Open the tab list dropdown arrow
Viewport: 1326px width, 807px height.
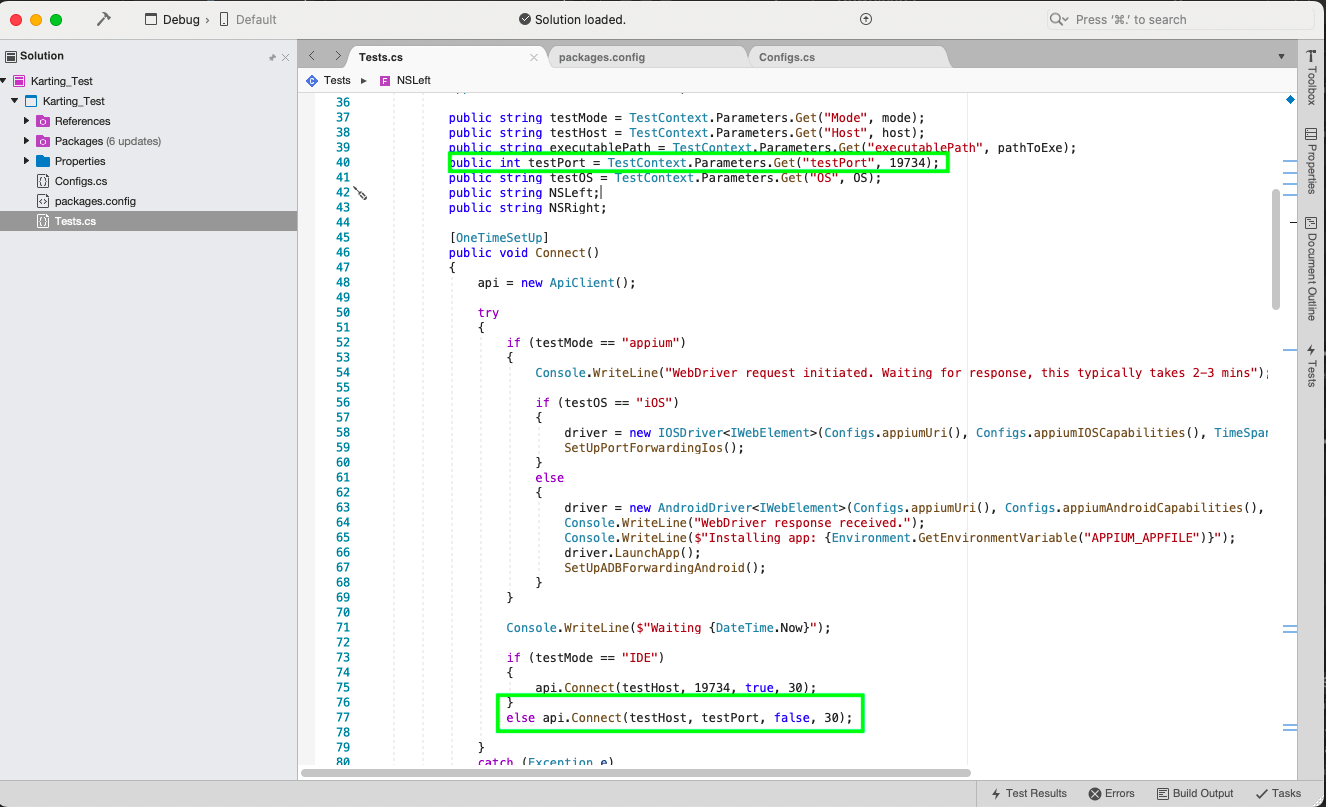[x=1282, y=57]
